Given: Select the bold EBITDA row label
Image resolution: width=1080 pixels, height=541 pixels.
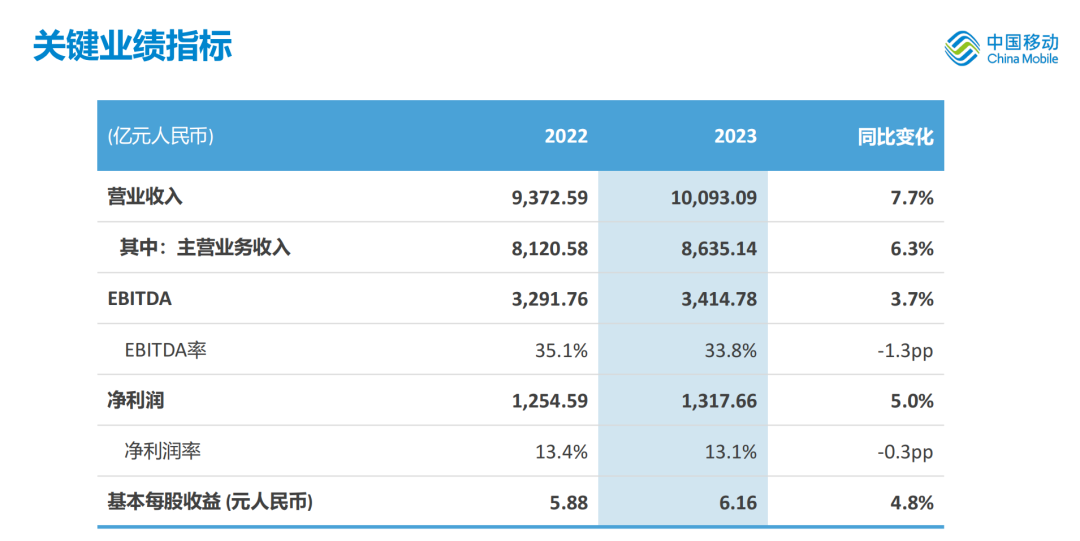Looking at the screenshot, I should [x=140, y=298].
